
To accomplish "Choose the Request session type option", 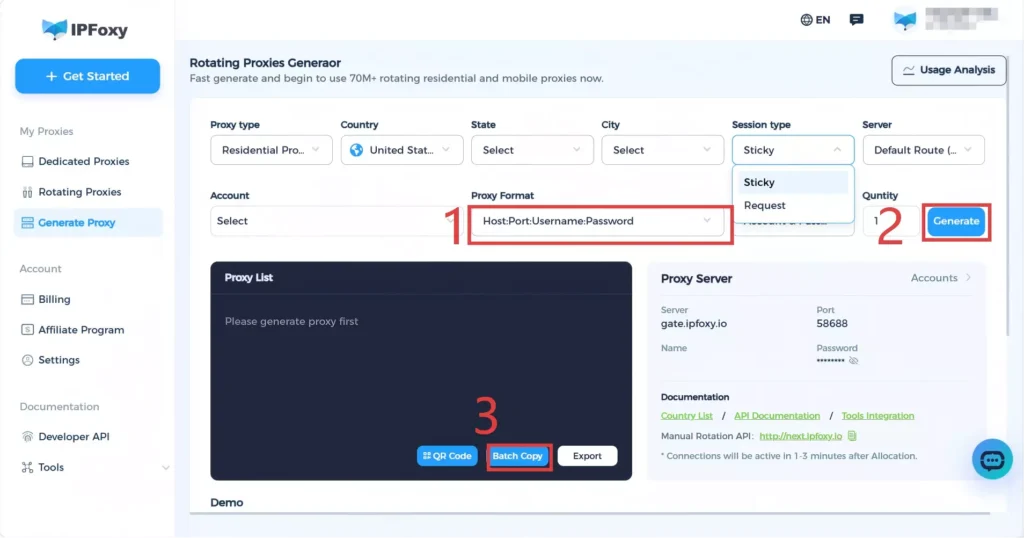I will coord(765,205).
